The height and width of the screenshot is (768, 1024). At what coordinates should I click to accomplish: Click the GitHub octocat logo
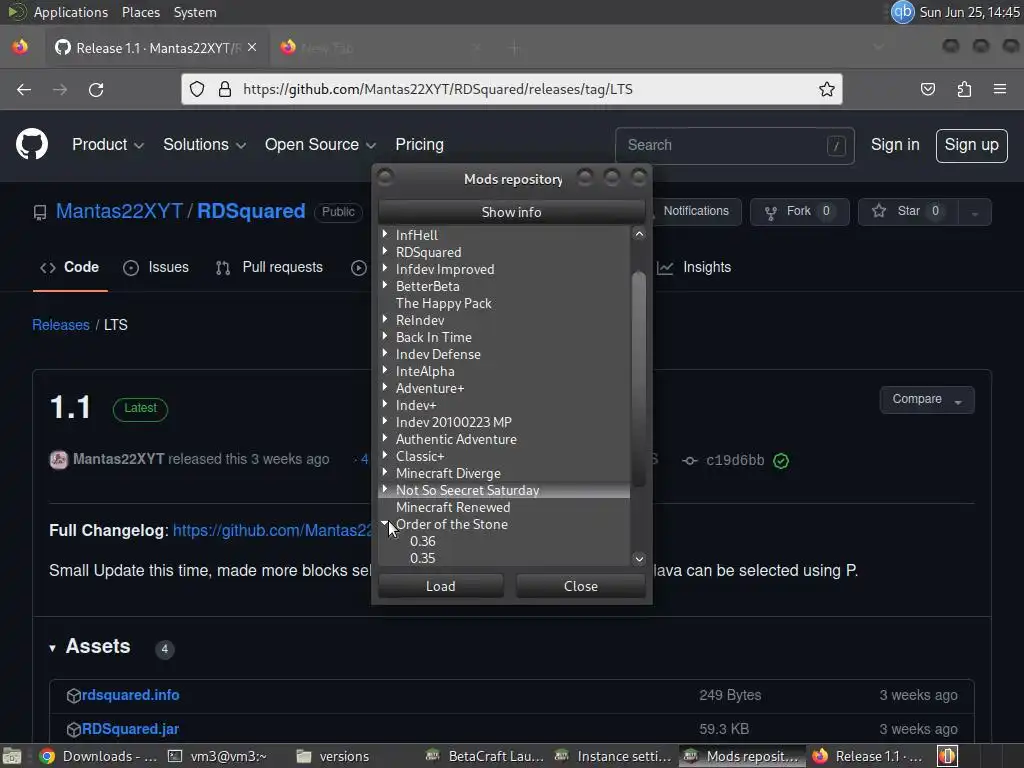[32, 144]
